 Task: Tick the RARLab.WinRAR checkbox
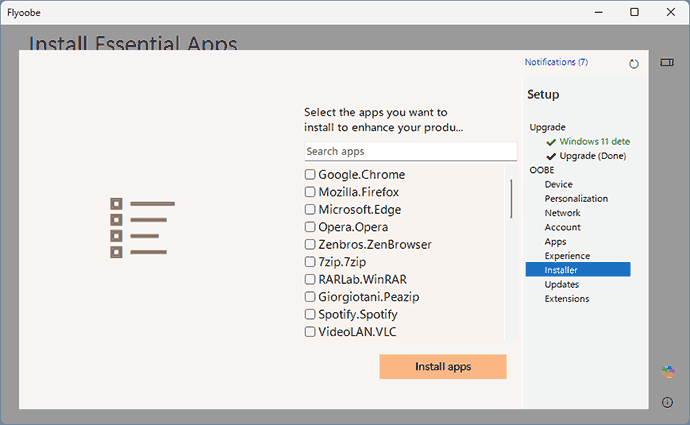tap(310, 279)
